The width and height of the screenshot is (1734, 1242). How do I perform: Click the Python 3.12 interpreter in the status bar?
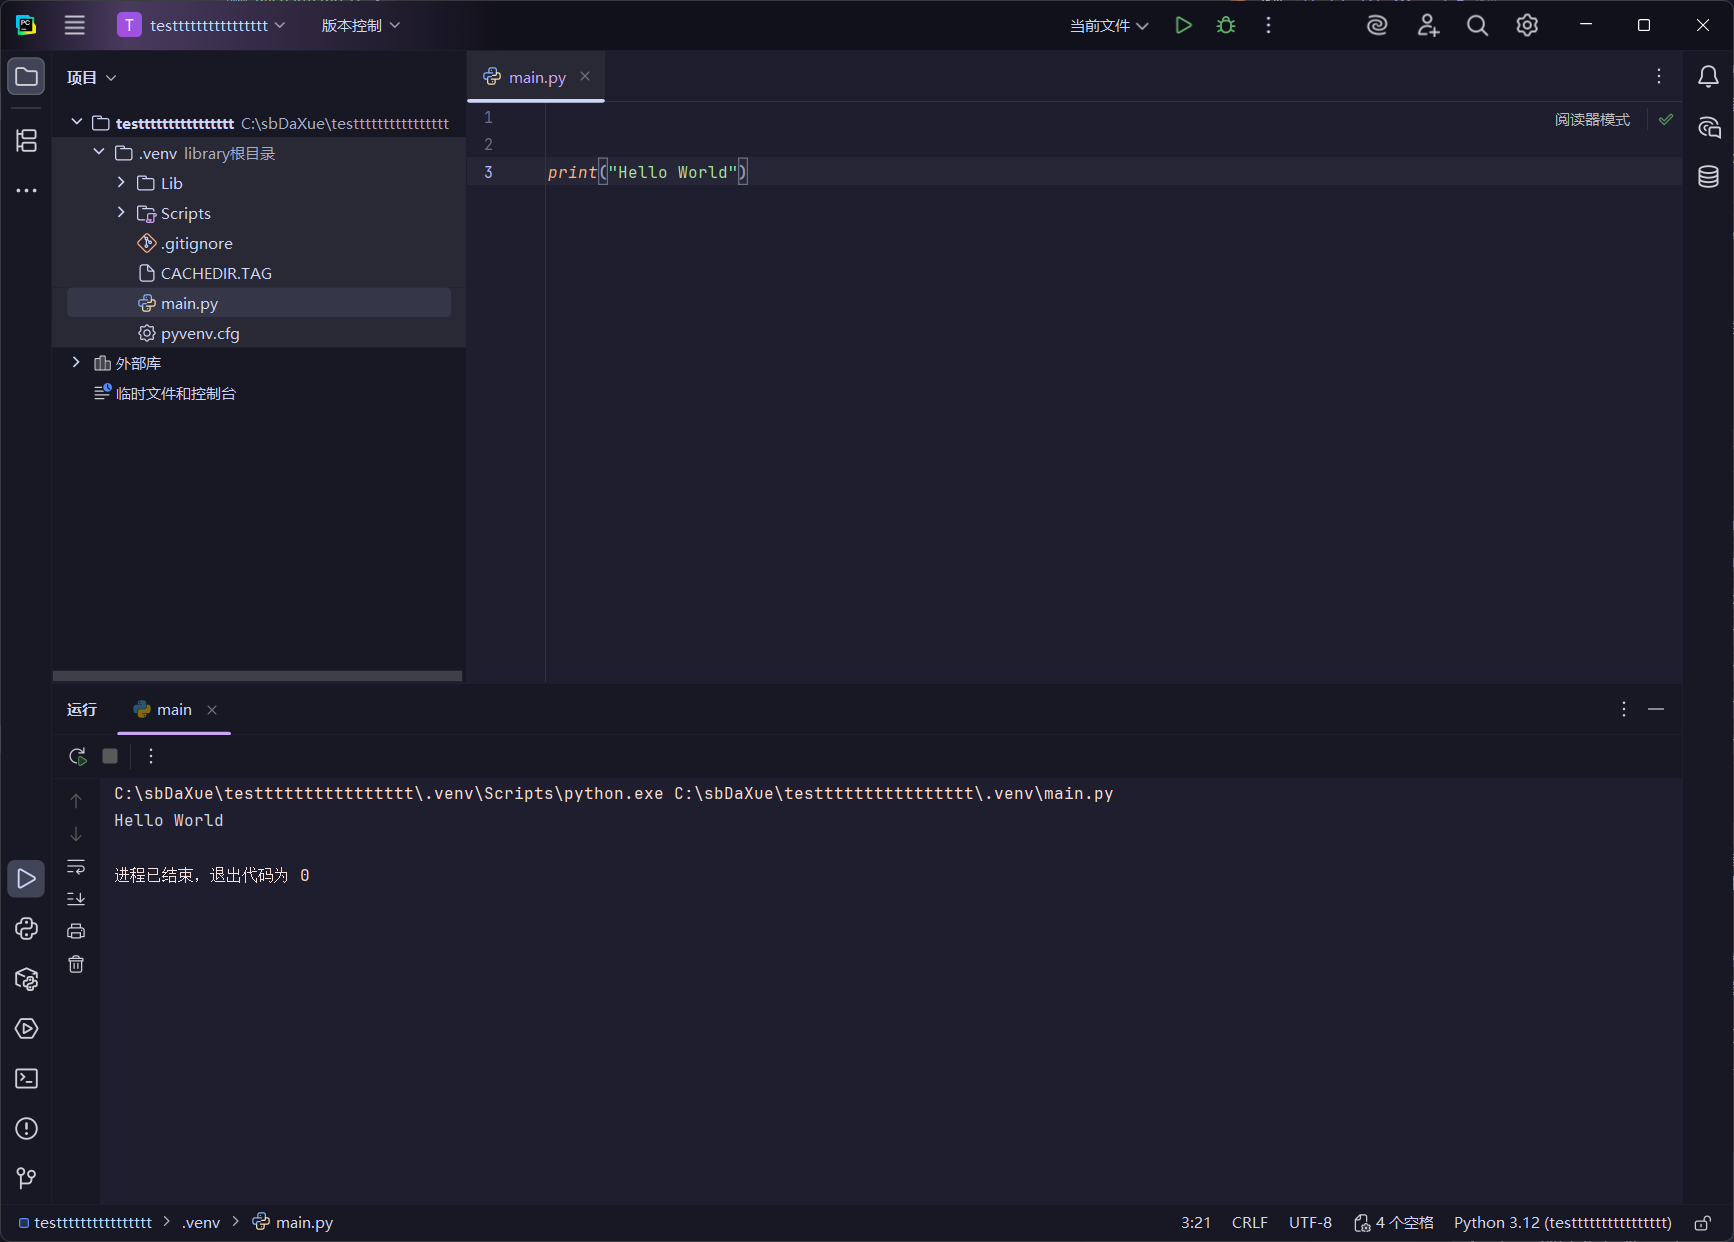(x=1562, y=1223)
